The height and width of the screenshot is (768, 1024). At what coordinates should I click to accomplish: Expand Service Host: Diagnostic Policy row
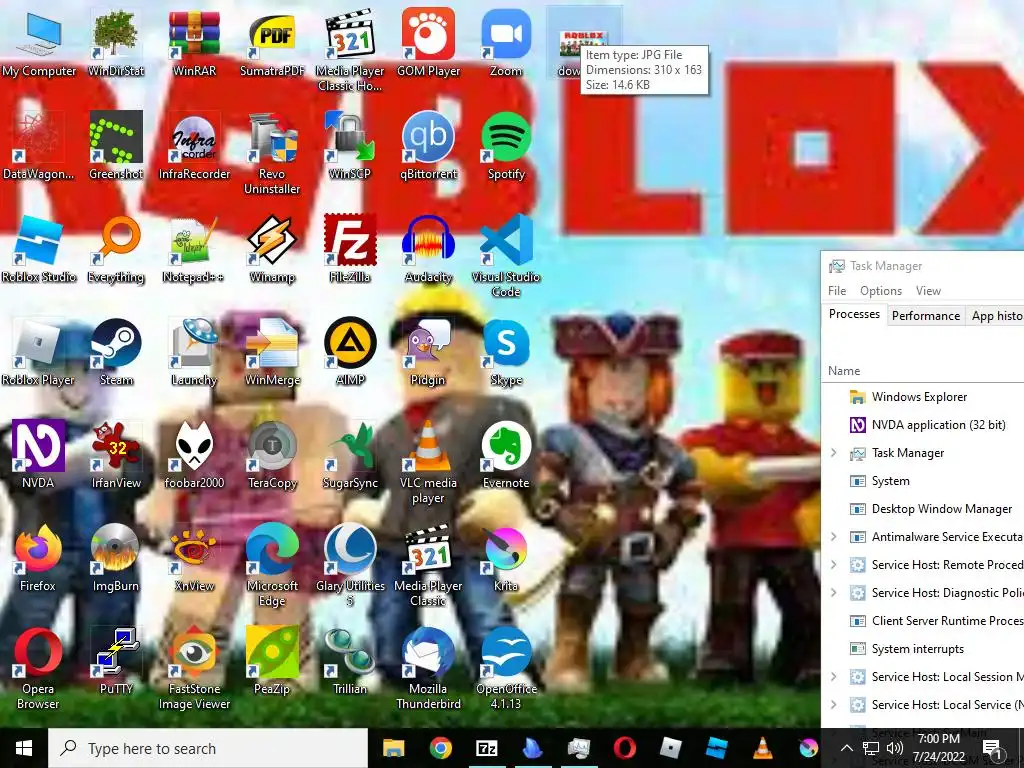point(833,593)
